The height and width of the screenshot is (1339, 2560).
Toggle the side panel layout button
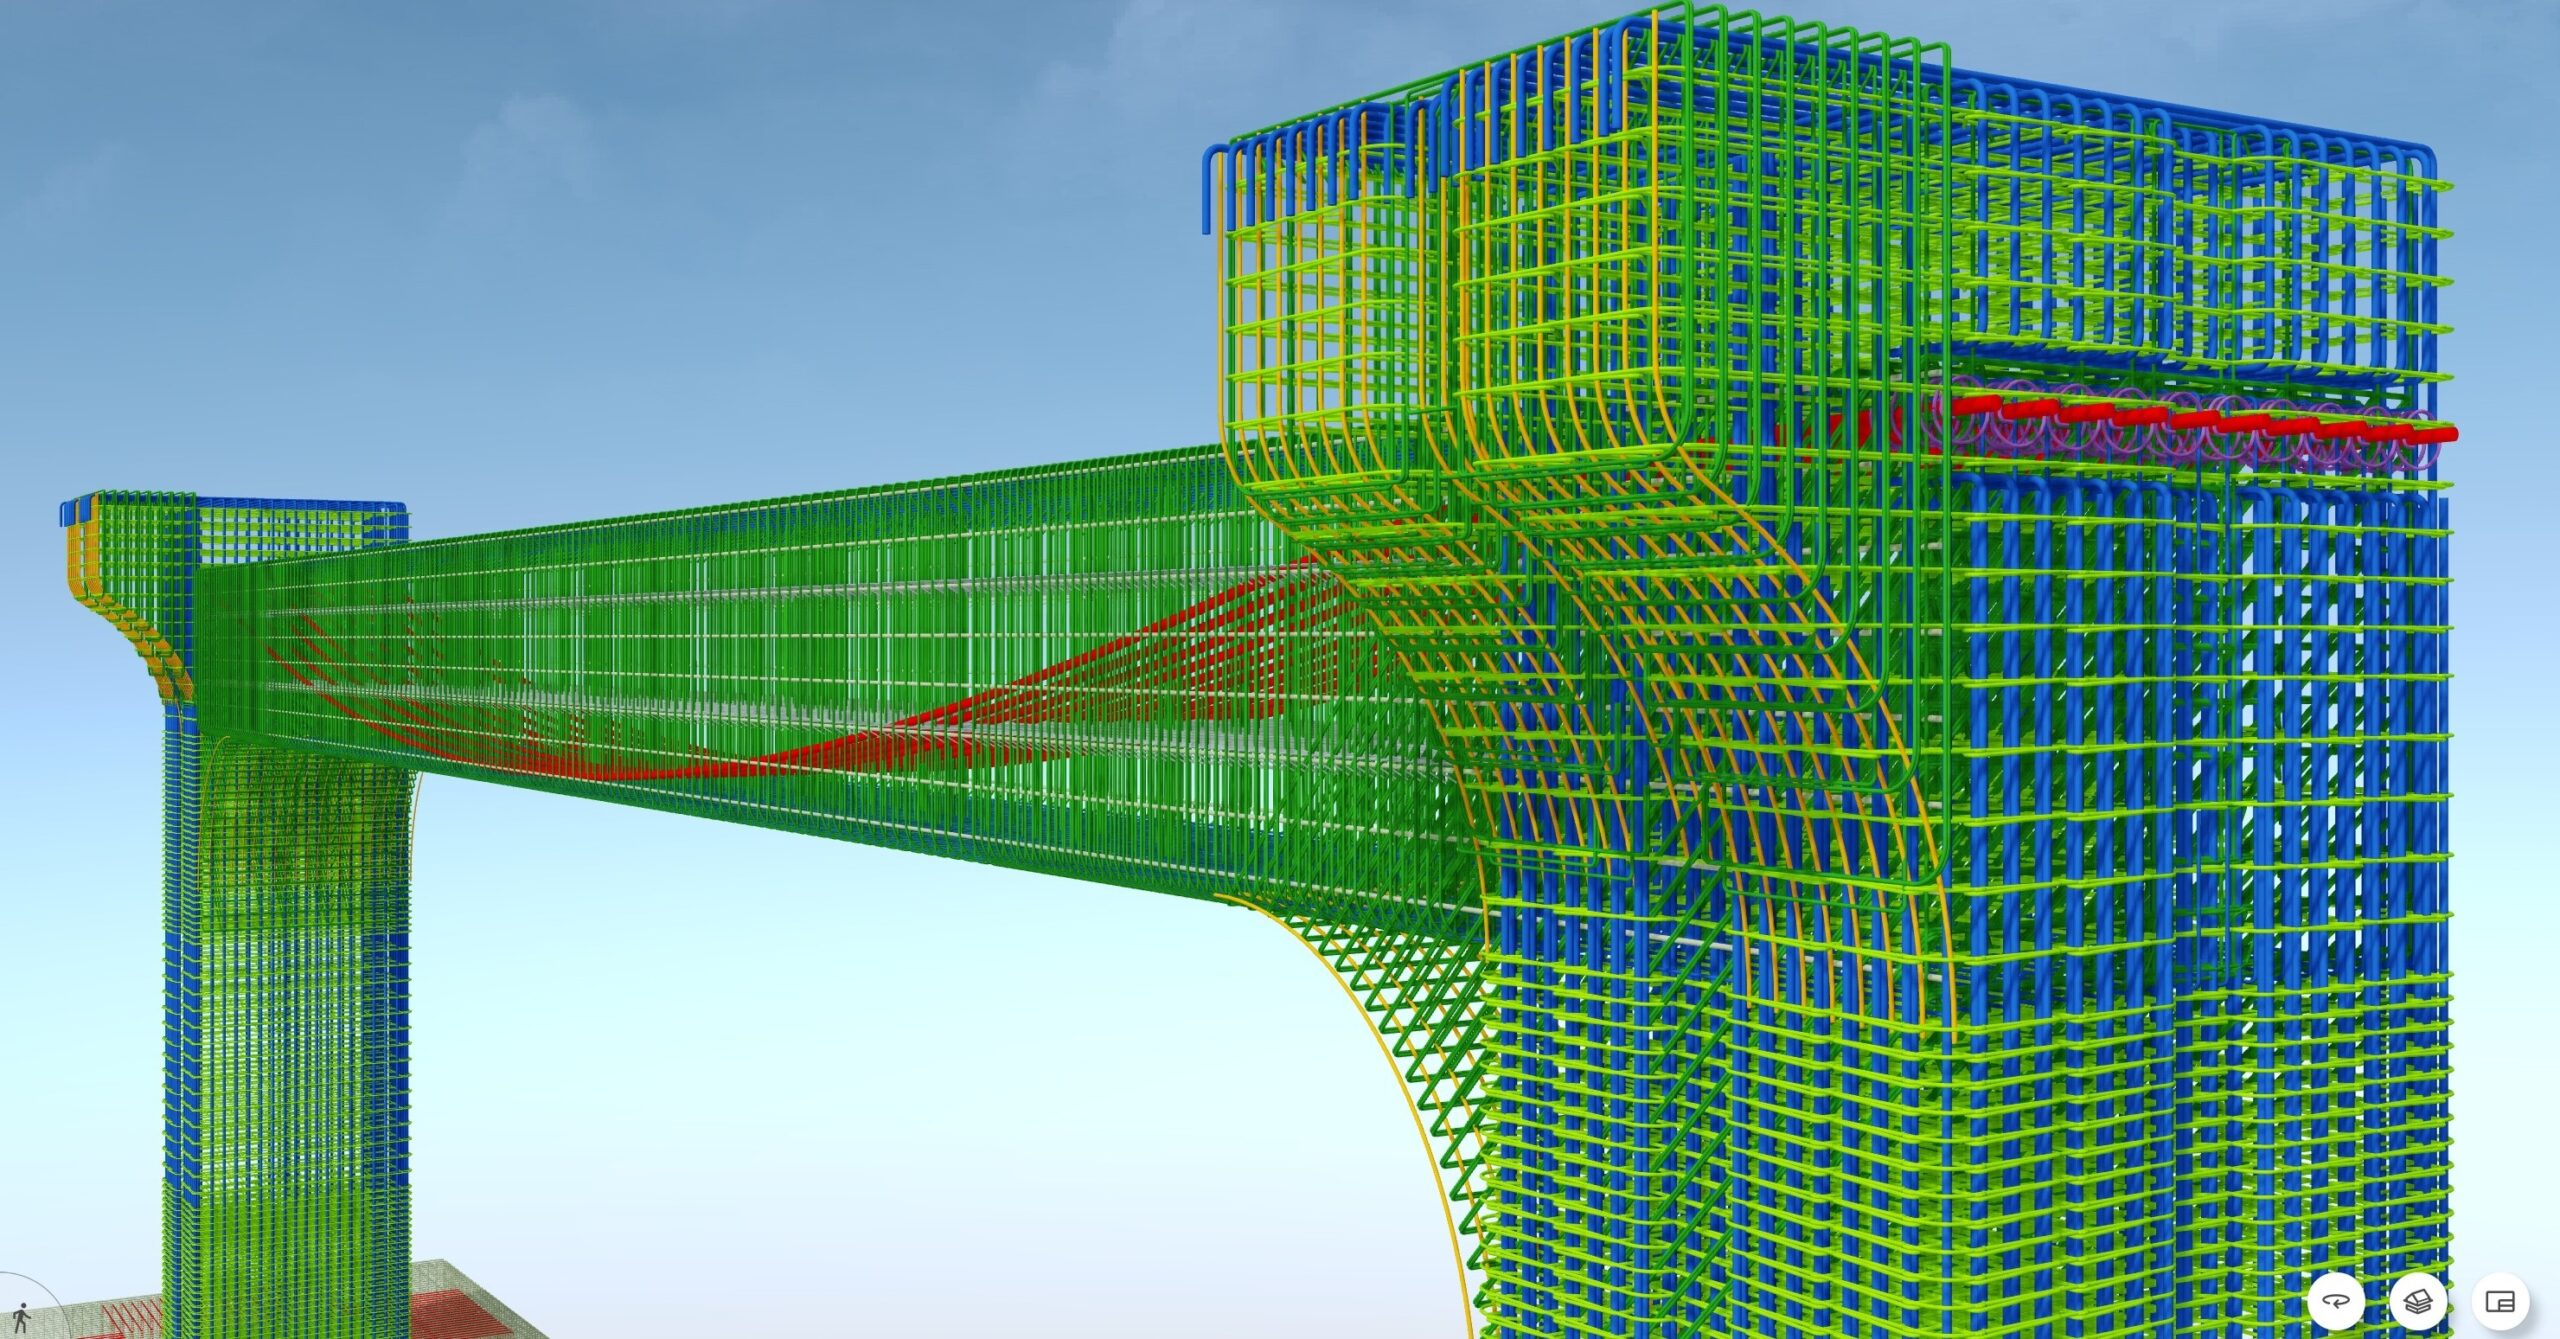pyautogui.click(x=2499, y=1301)
